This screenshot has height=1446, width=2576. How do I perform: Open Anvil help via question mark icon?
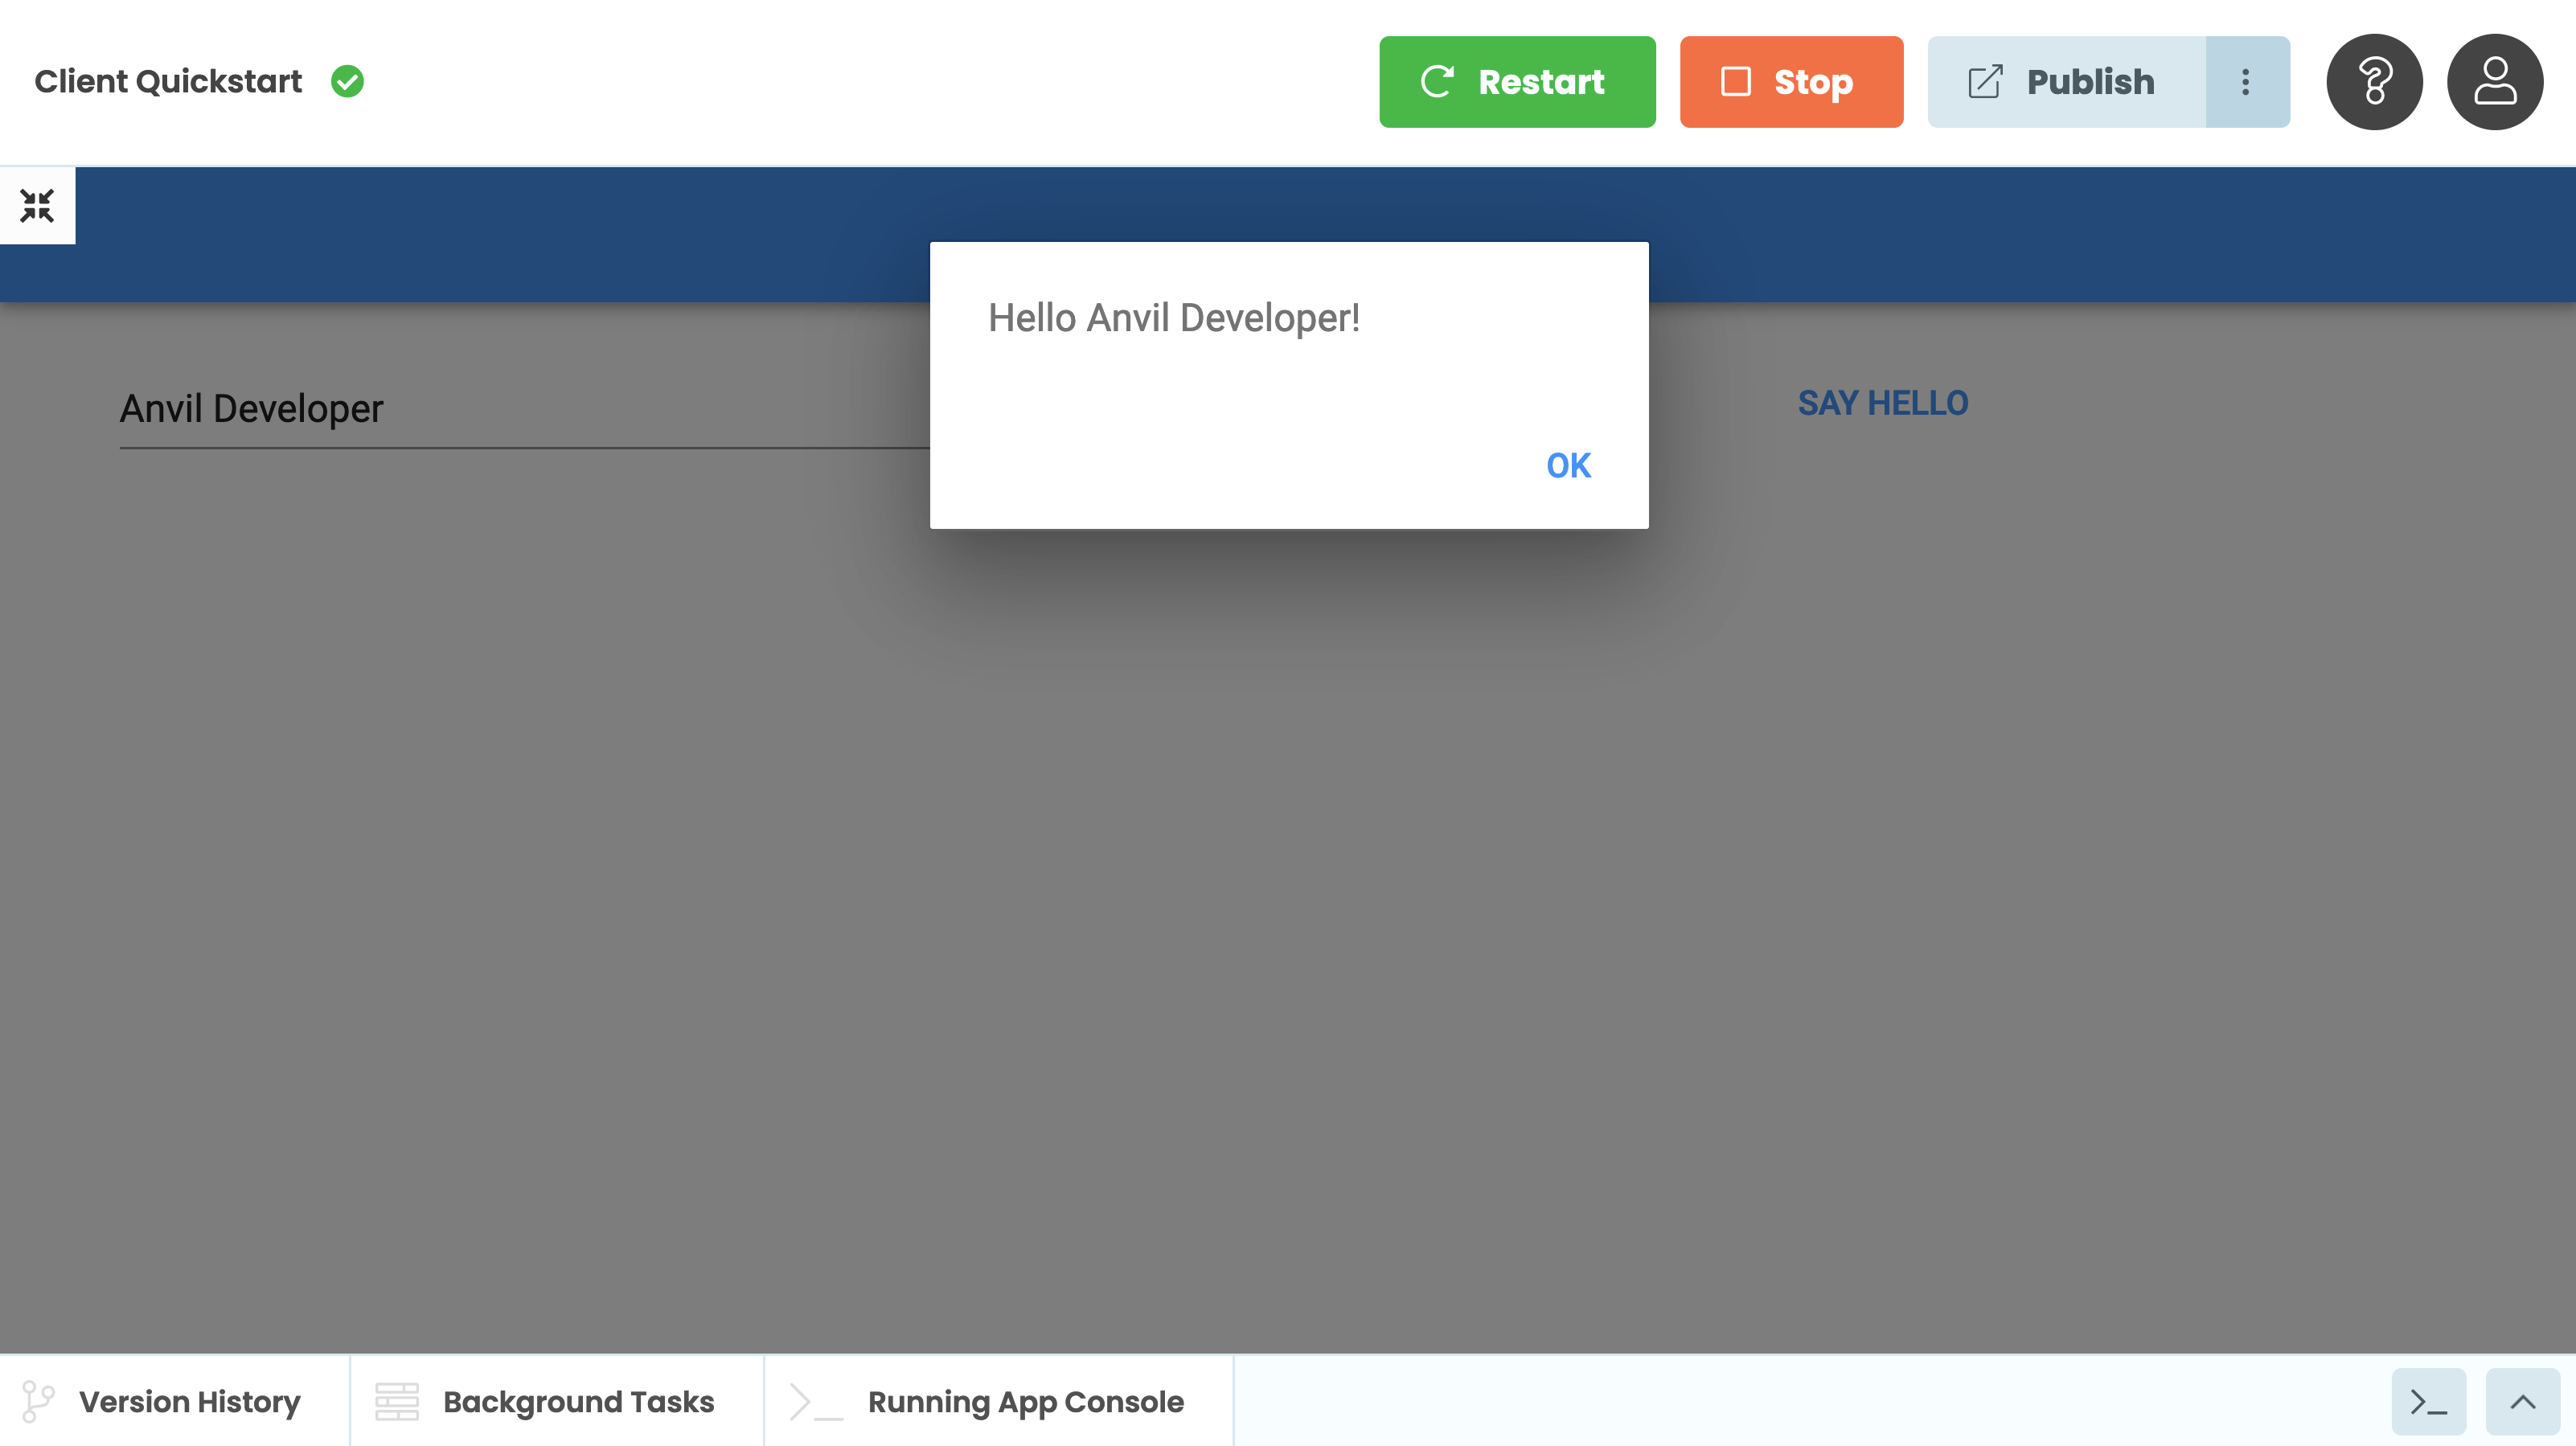pyautogui.click(x=2374, y=81)
